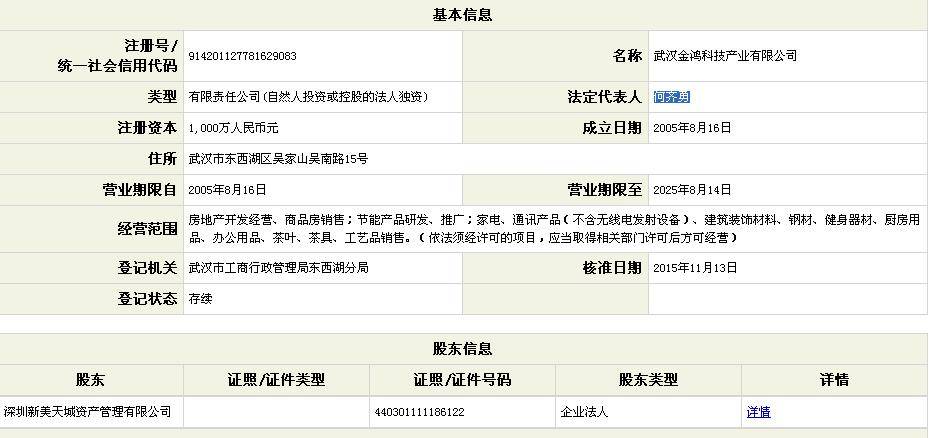Click the 注册号/统一社会信用代码 label
929x438 pixels.
click(117, 56)
